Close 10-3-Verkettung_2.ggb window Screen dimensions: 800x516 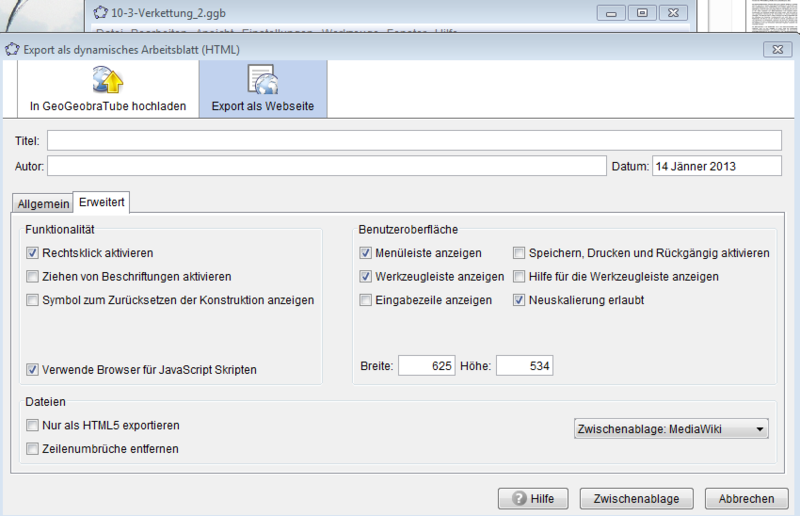[x=673, y=13]
